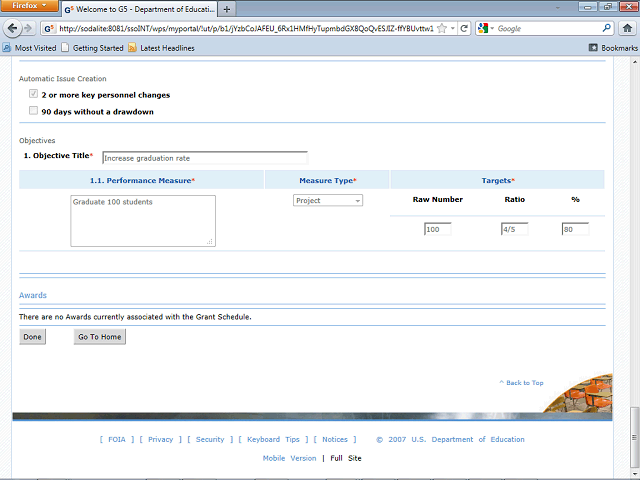
Task: Open the Latest Headlines feed bookmark
Action: coord(161,48)
